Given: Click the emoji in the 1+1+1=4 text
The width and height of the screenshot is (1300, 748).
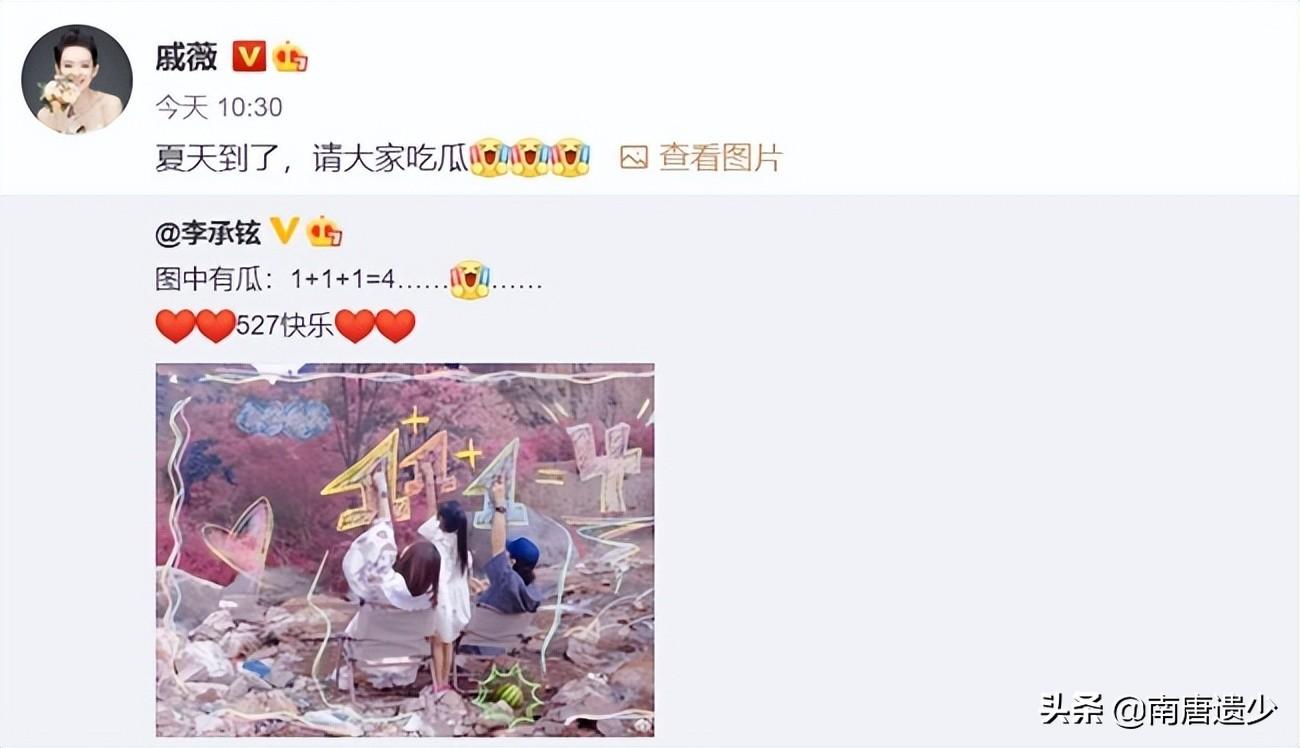Looking at the screenshot, I should click(x=469, y=280).
